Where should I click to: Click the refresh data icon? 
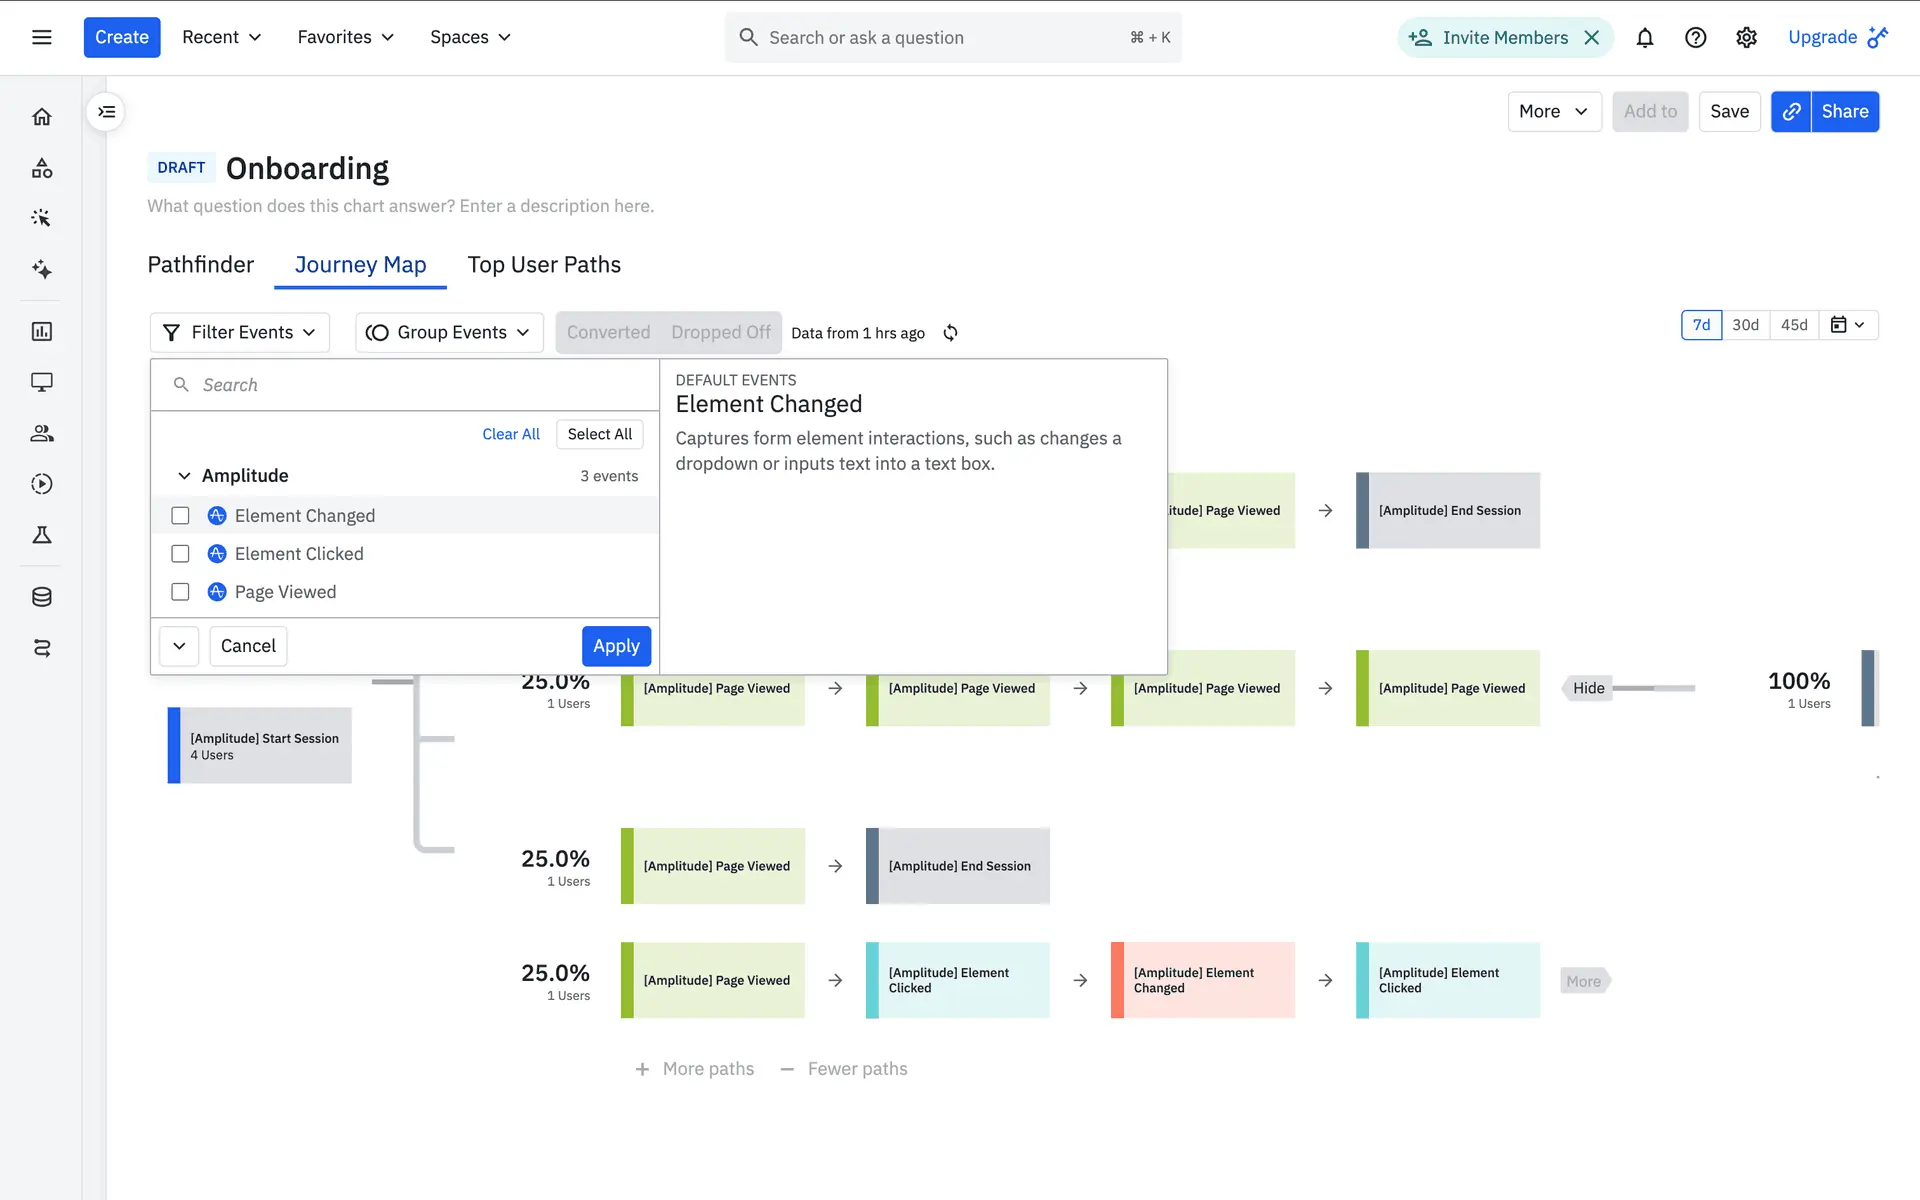coord(950,333)
